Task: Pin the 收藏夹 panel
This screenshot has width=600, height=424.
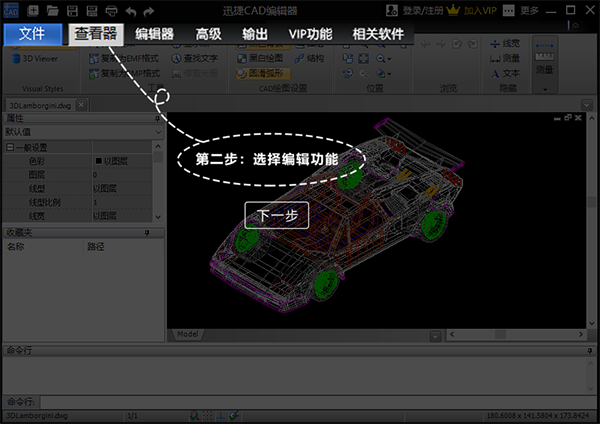Action: tap(147, 233)
